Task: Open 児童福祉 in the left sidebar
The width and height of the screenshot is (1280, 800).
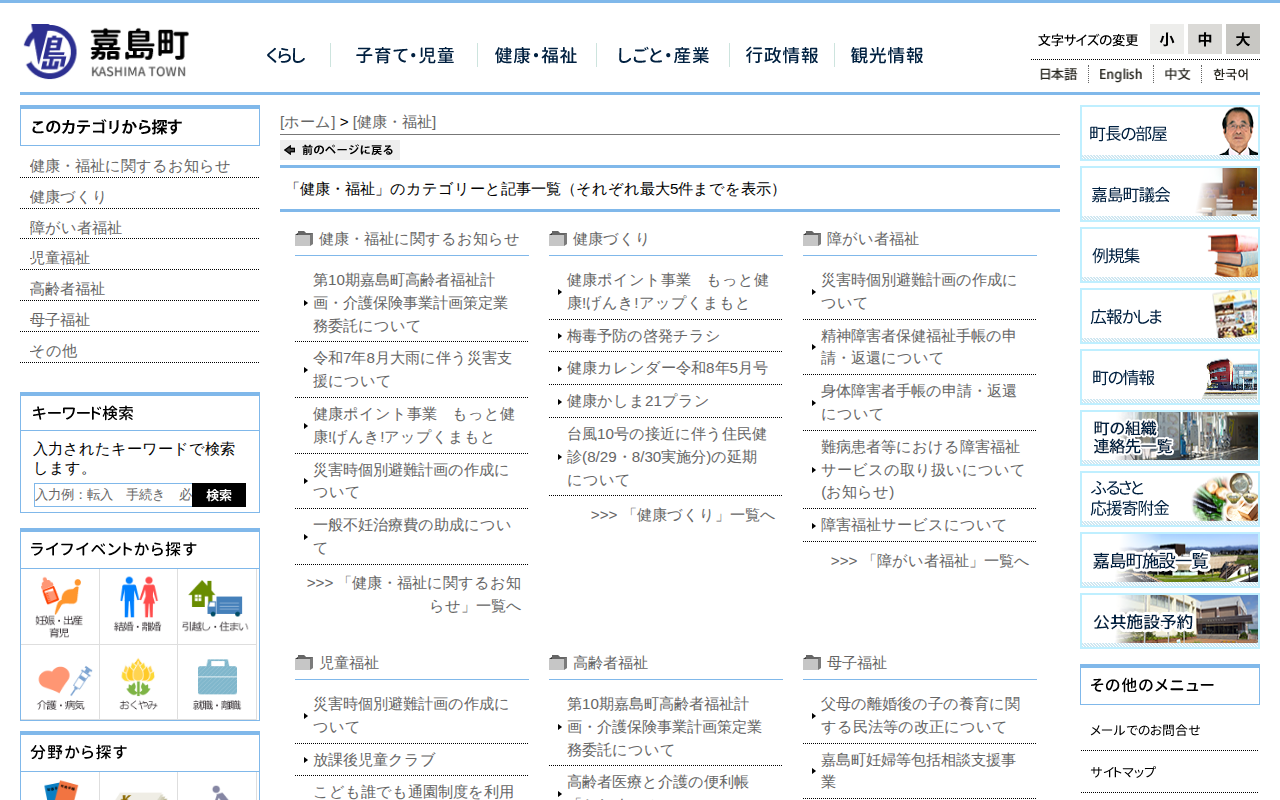Action: [60, 258]
